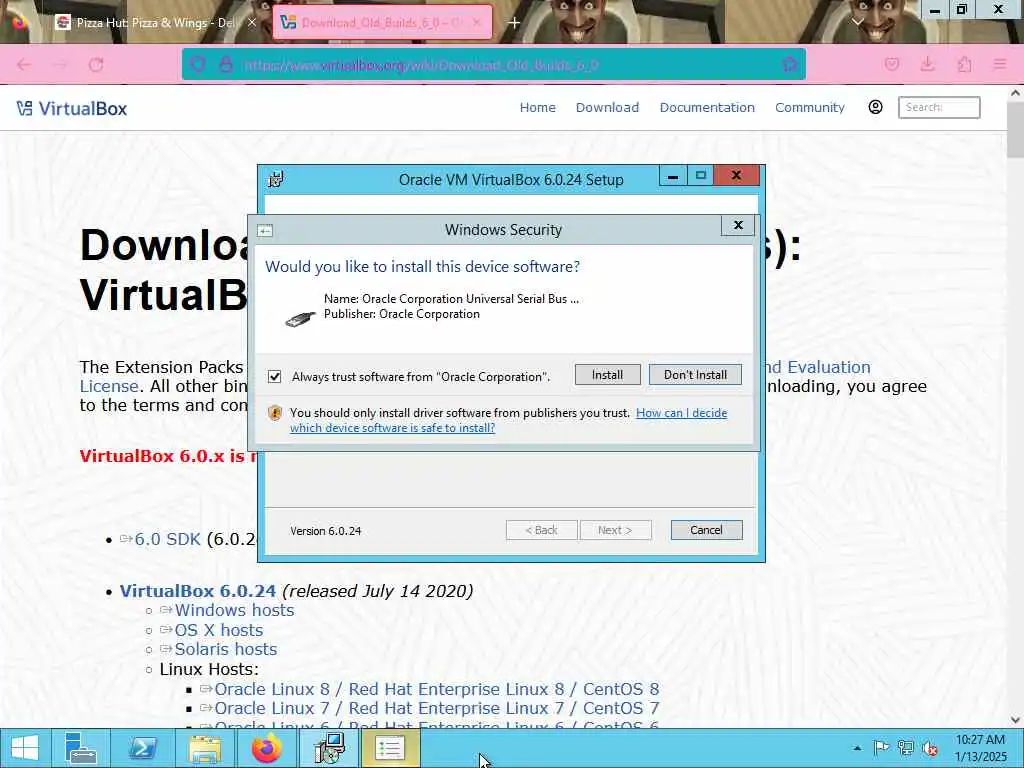
Task: Click the tracking protection shield icon
Action: (198, 65)
